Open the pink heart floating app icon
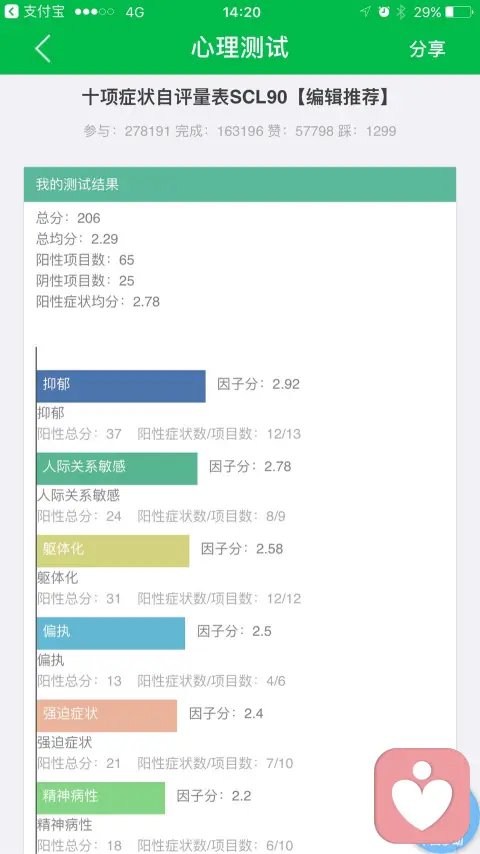 coord(422,795)
